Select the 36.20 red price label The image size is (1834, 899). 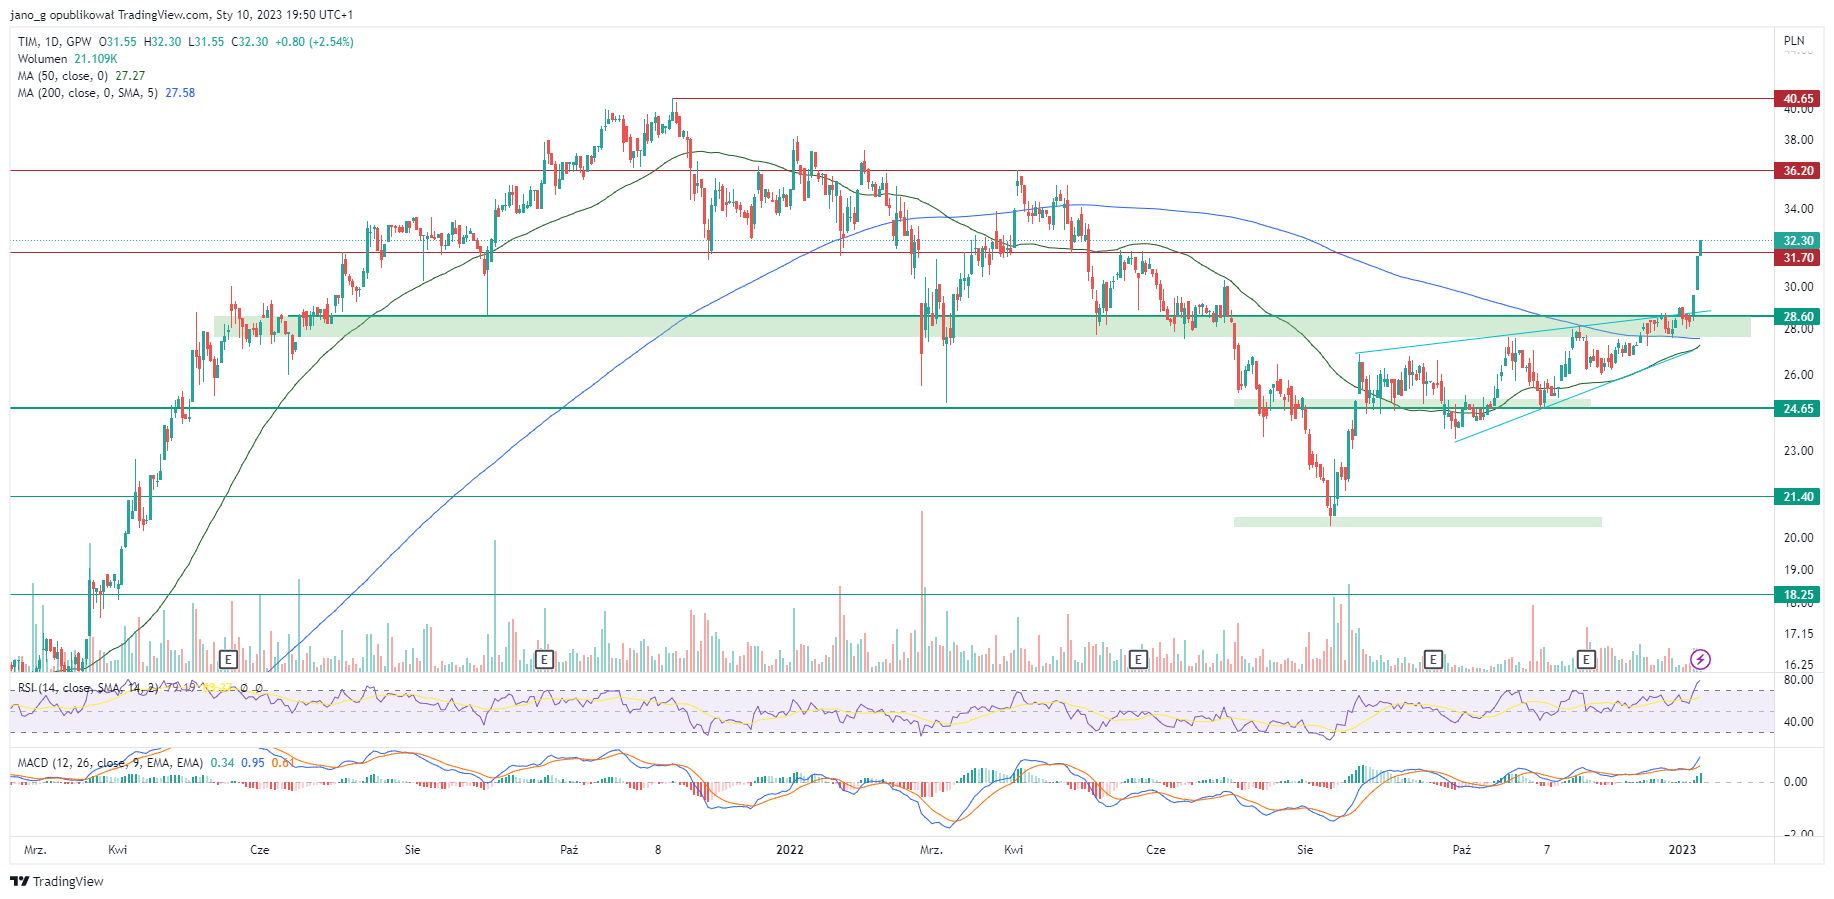1798,170
